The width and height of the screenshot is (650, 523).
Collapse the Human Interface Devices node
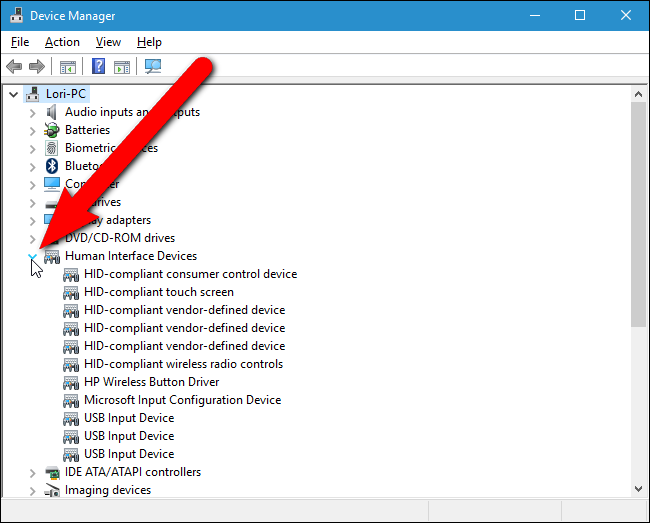pyautogui.click(x=32, y=256)
